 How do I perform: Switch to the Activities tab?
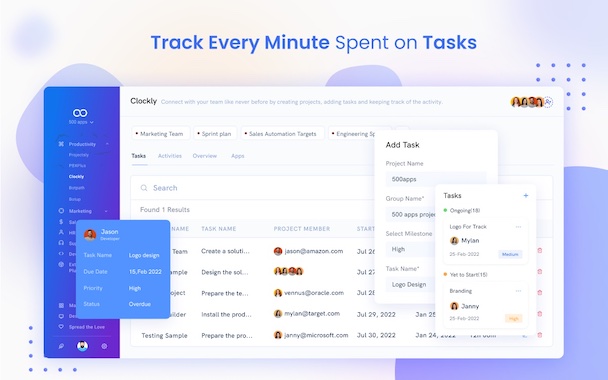point(169,156)
